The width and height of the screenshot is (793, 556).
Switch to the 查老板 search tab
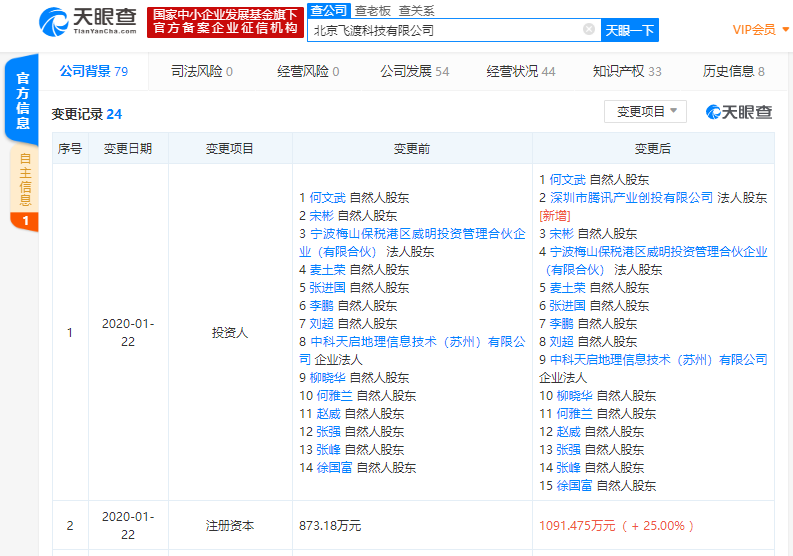coord(372,10)
